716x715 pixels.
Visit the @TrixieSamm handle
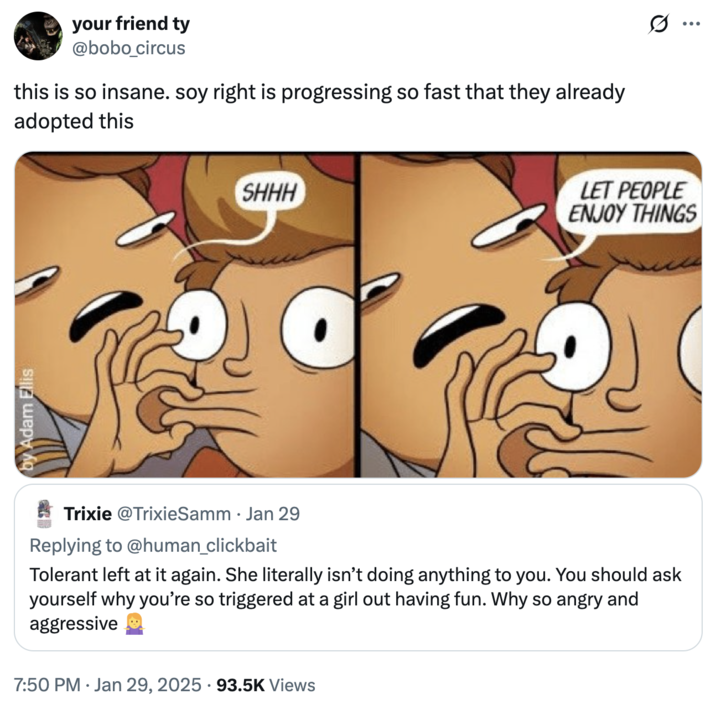click(x=174, y=514)
